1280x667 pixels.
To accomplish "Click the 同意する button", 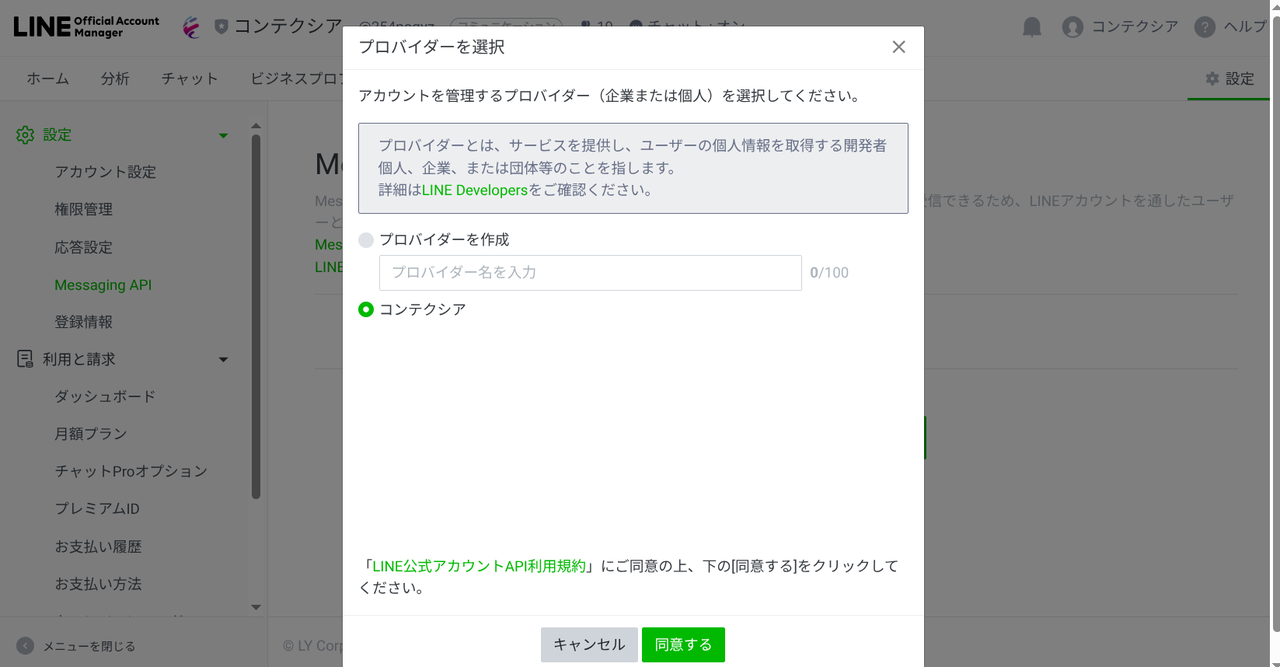I will click(x=683, y=645).
